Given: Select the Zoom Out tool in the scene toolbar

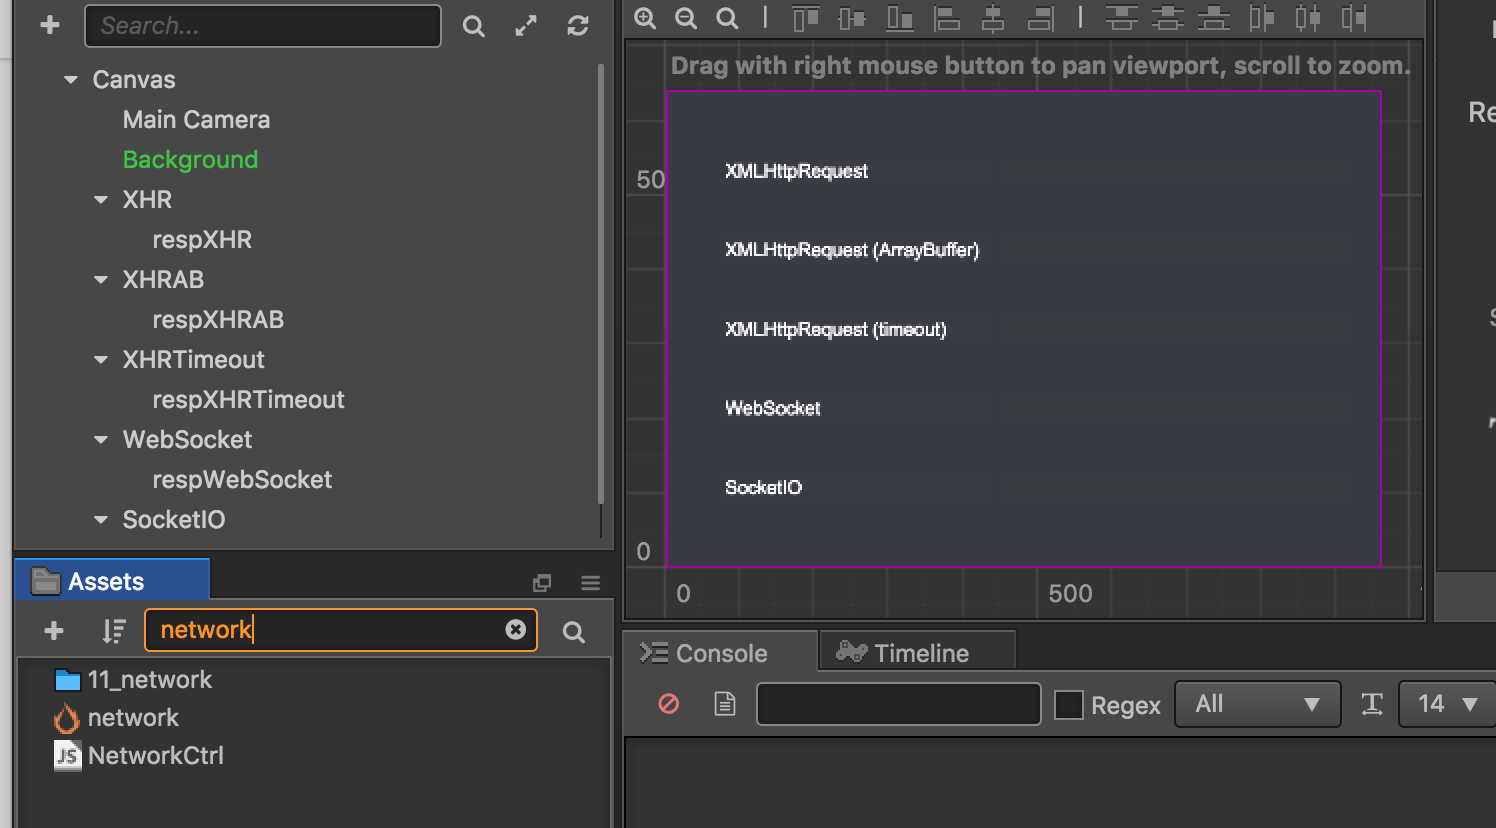Looking at the screenshot, I should (686, 18).
